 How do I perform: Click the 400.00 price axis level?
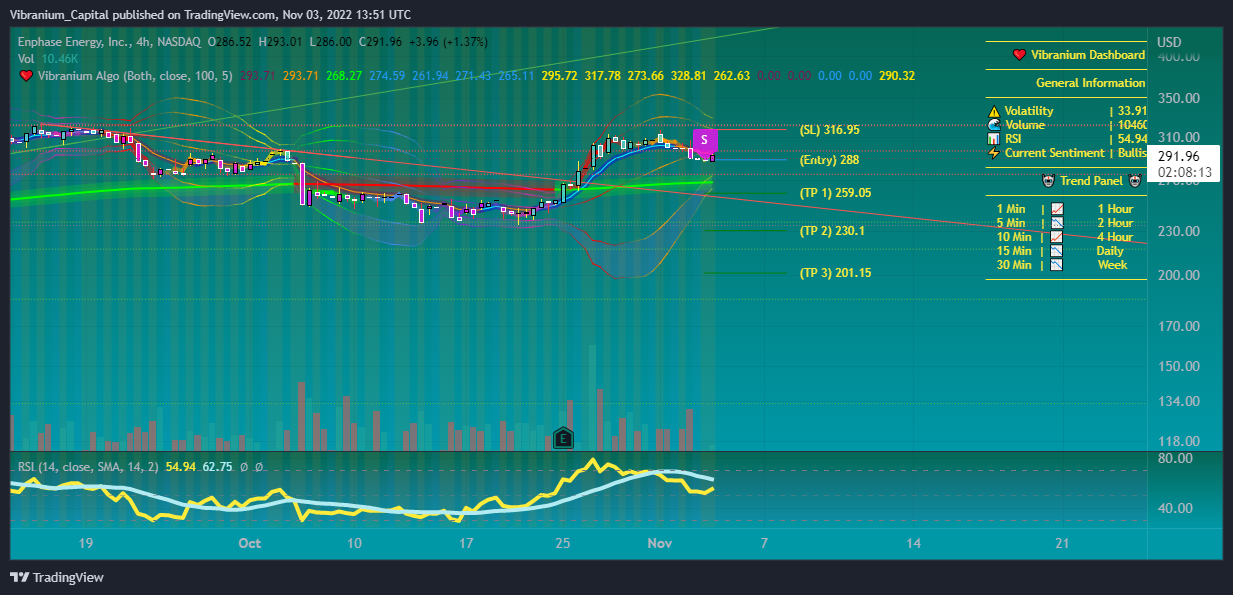(1177, 58)
